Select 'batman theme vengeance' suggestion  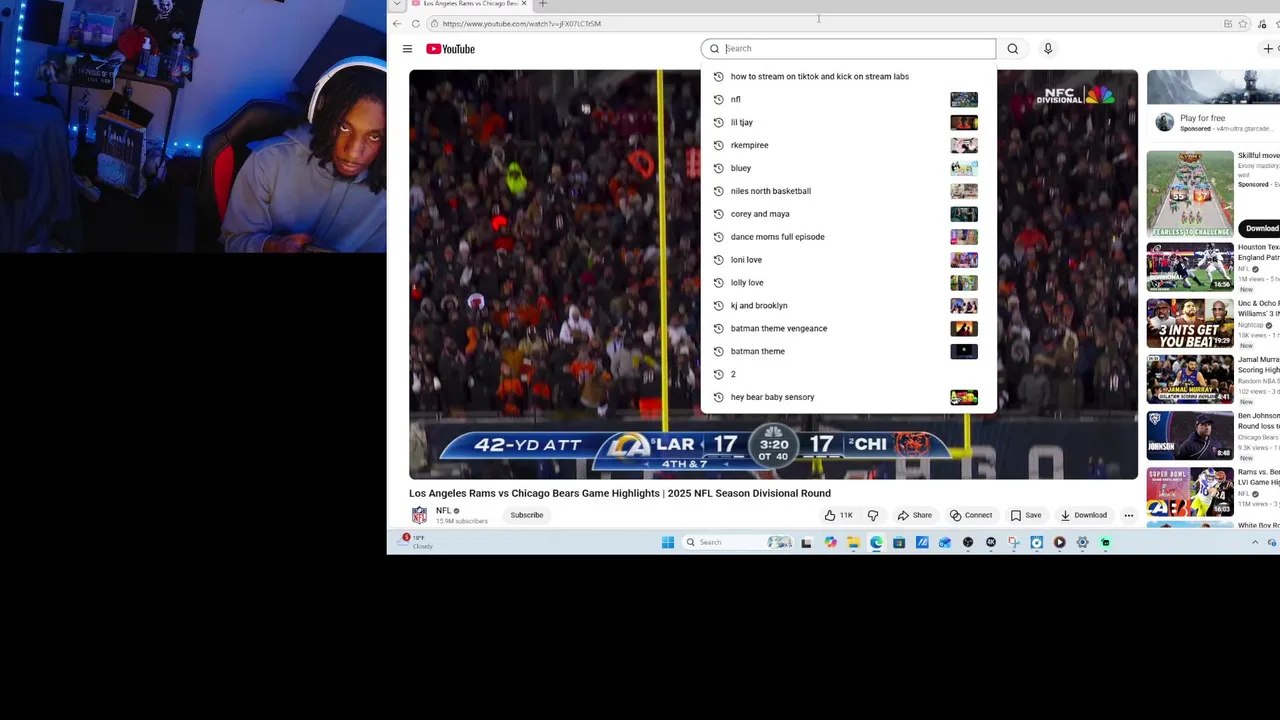pos(848,328)
